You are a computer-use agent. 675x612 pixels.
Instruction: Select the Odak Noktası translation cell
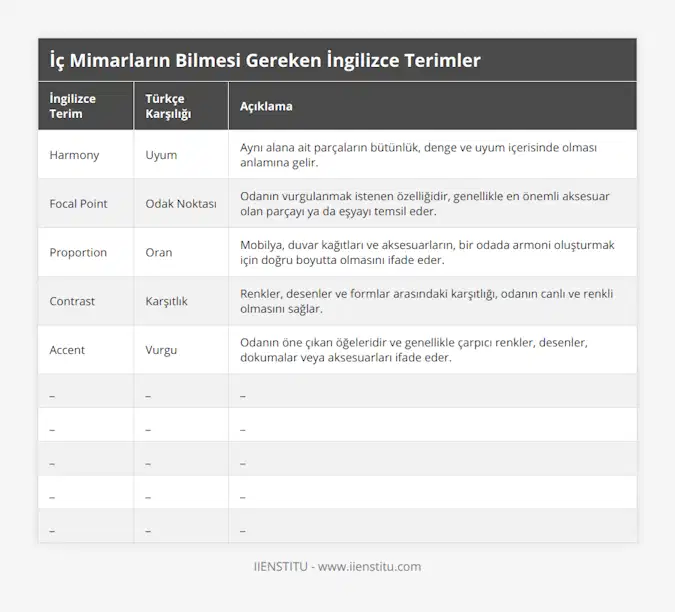point(180,203)
